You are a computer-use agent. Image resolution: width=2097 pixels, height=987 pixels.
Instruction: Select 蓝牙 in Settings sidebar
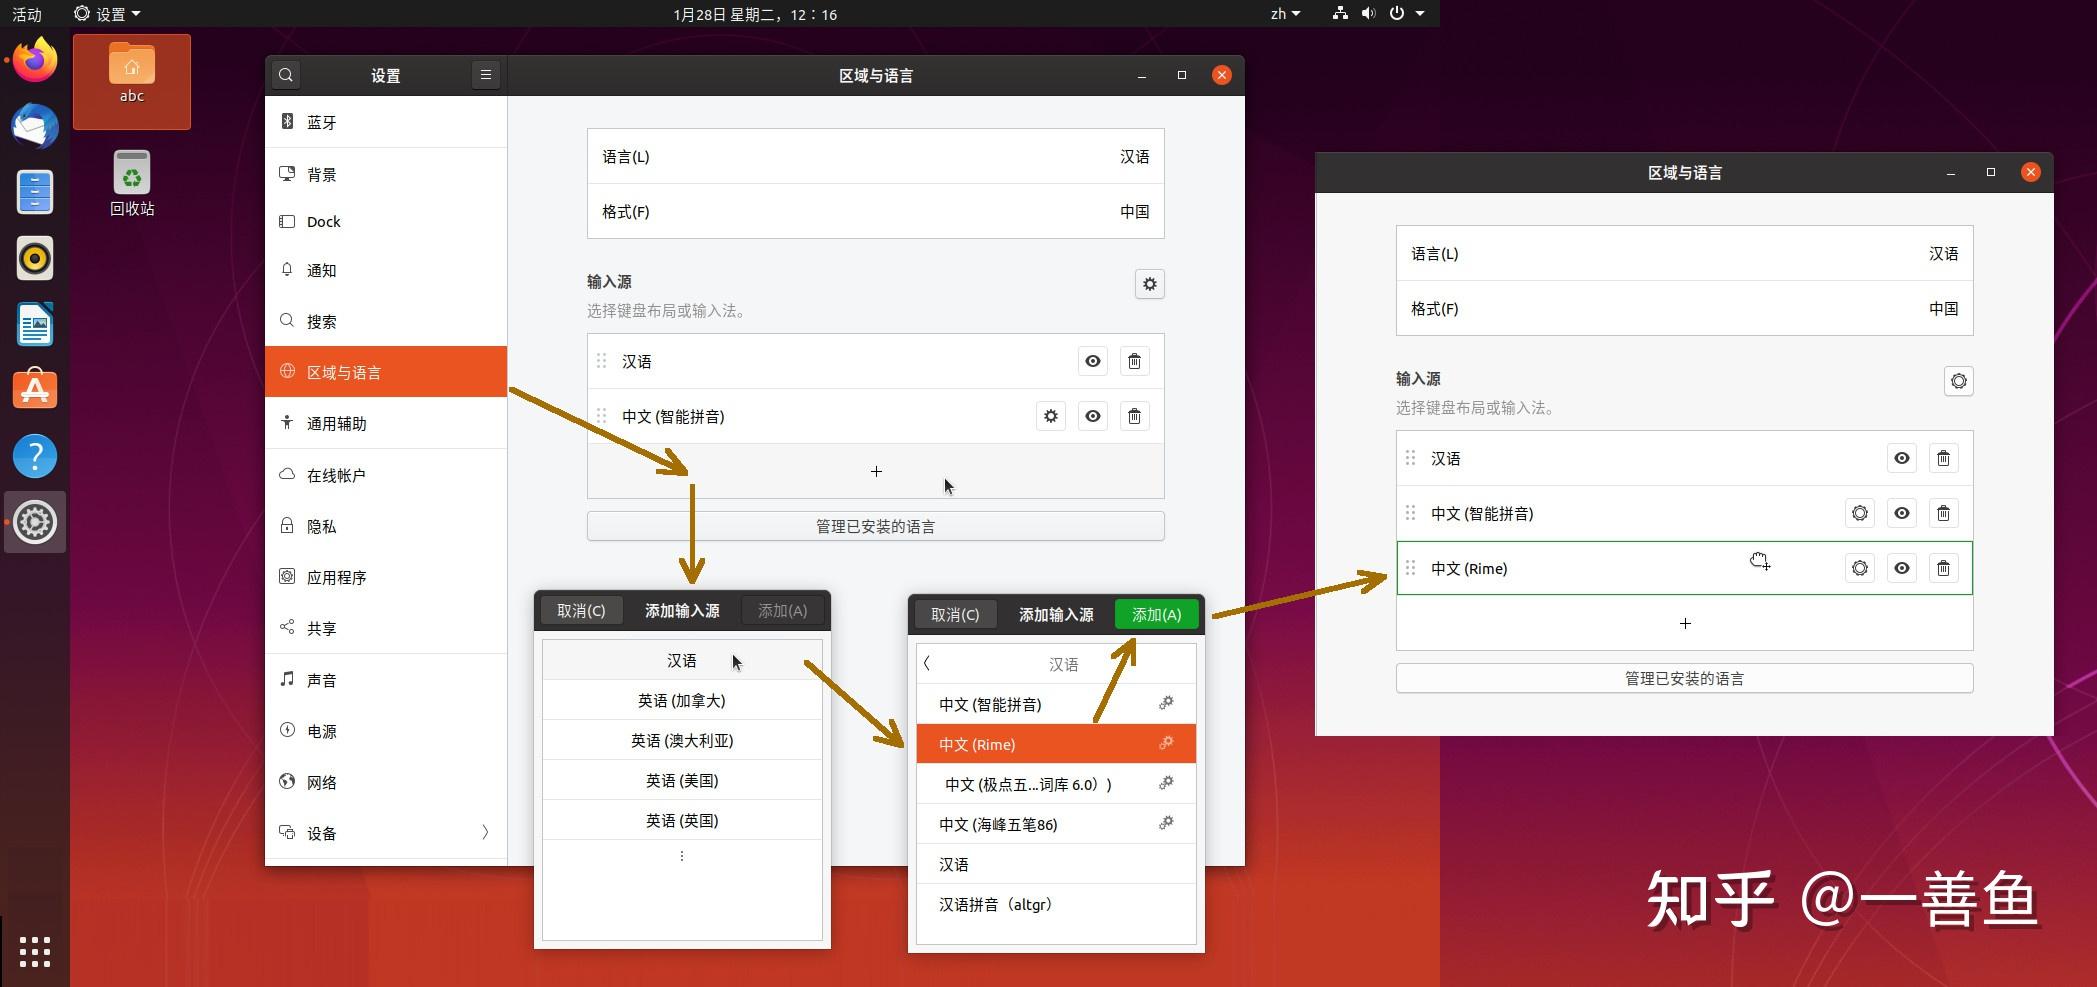(x=386, y=122)
